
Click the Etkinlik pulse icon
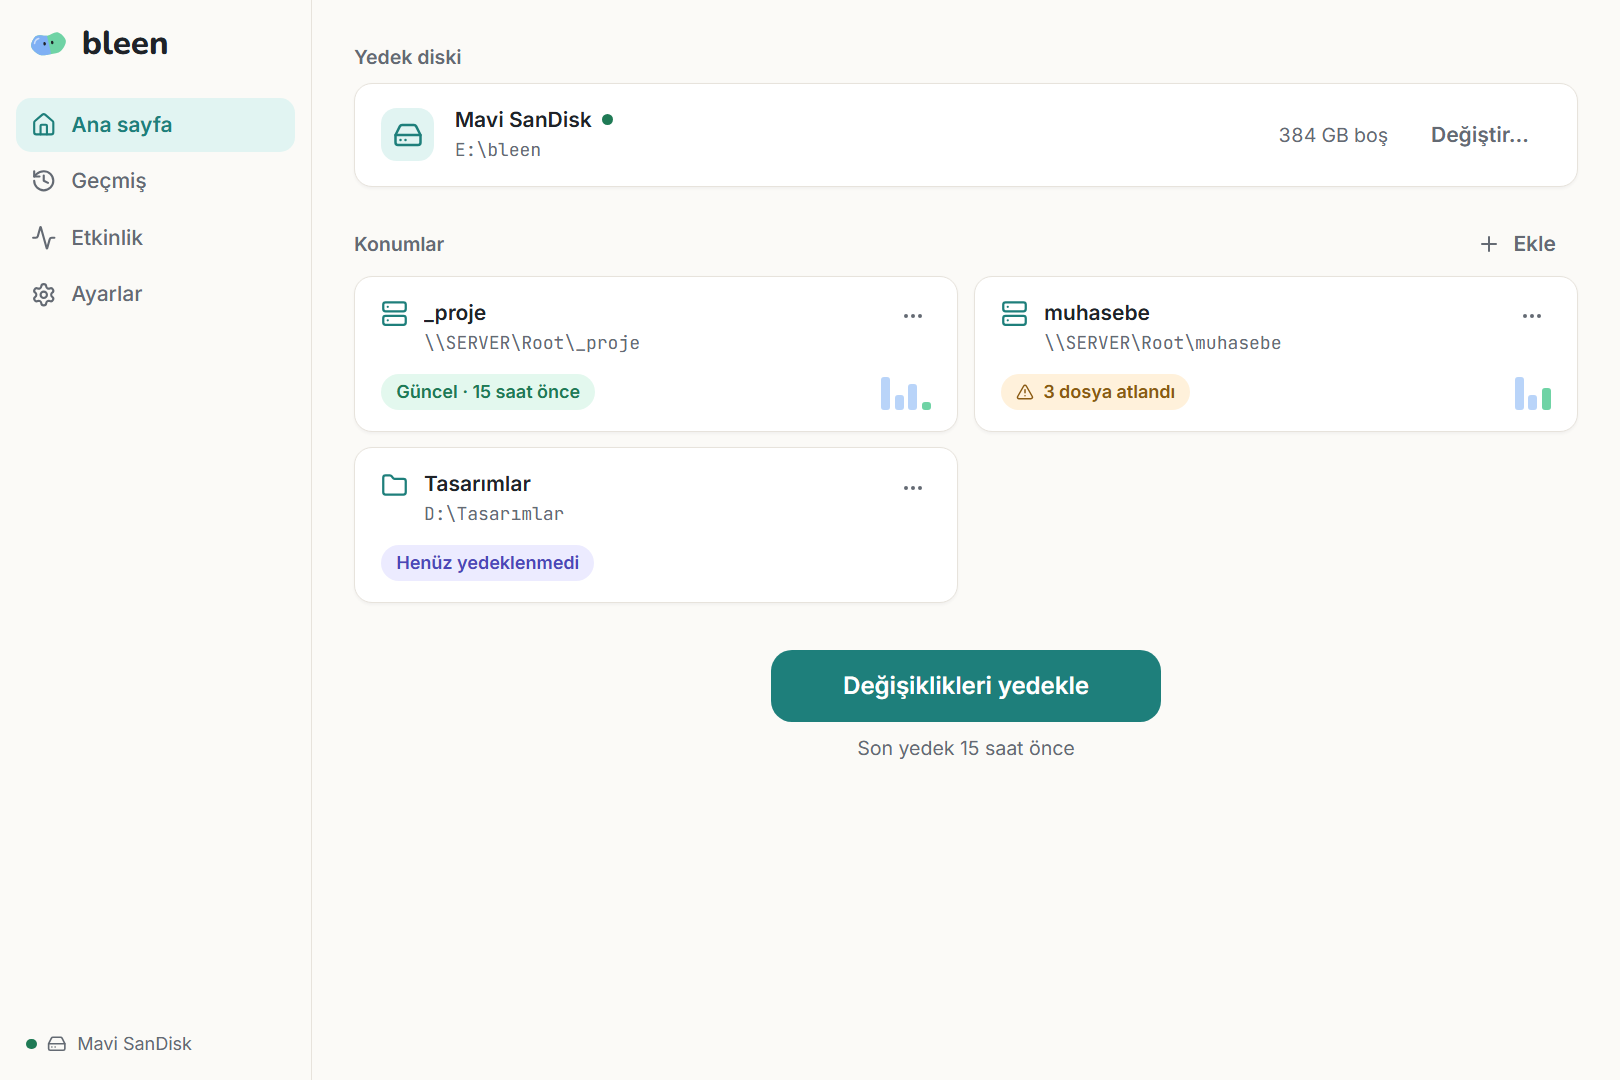pos(43,238)
